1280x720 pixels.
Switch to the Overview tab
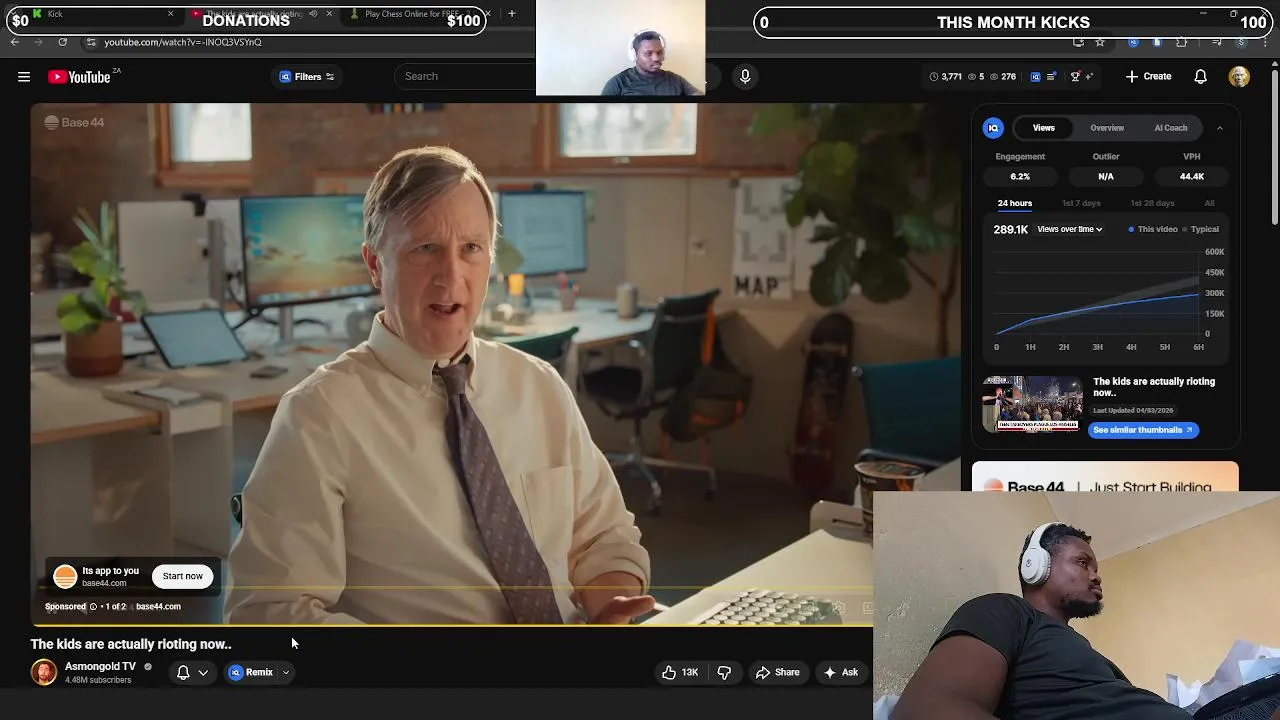coord(1107,128)
